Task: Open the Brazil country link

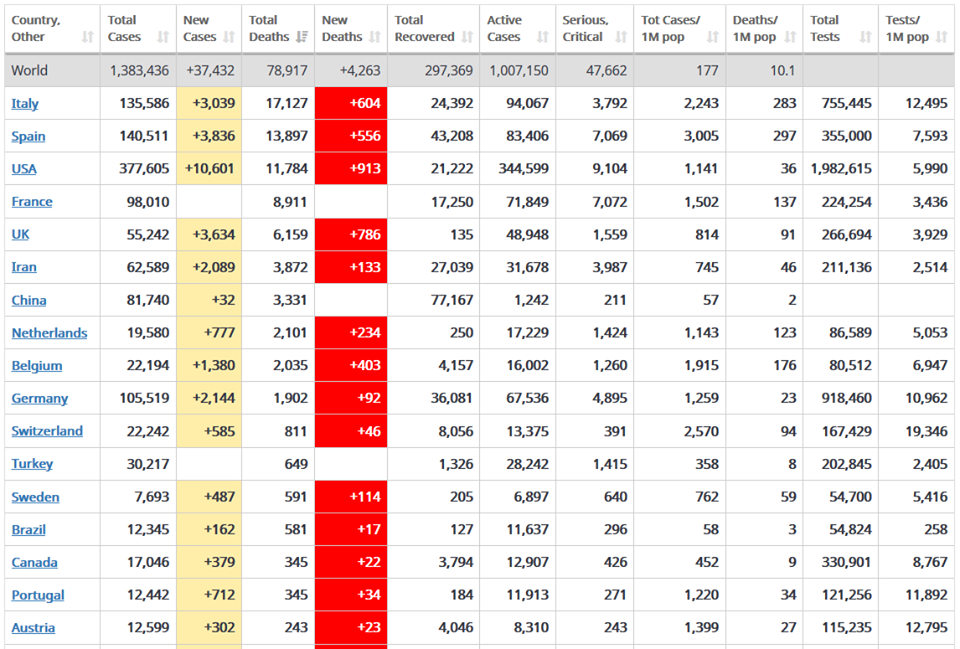Action: pyautogui.click(x=29, y=530)
